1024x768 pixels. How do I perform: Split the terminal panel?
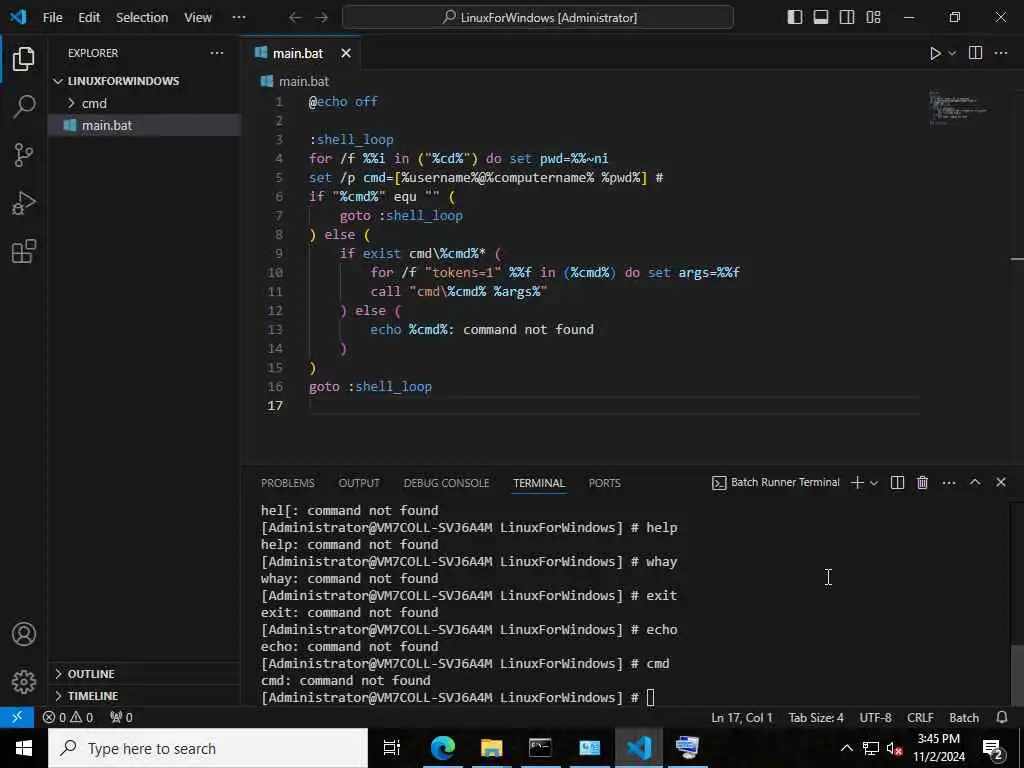click(x=897, y=483)
